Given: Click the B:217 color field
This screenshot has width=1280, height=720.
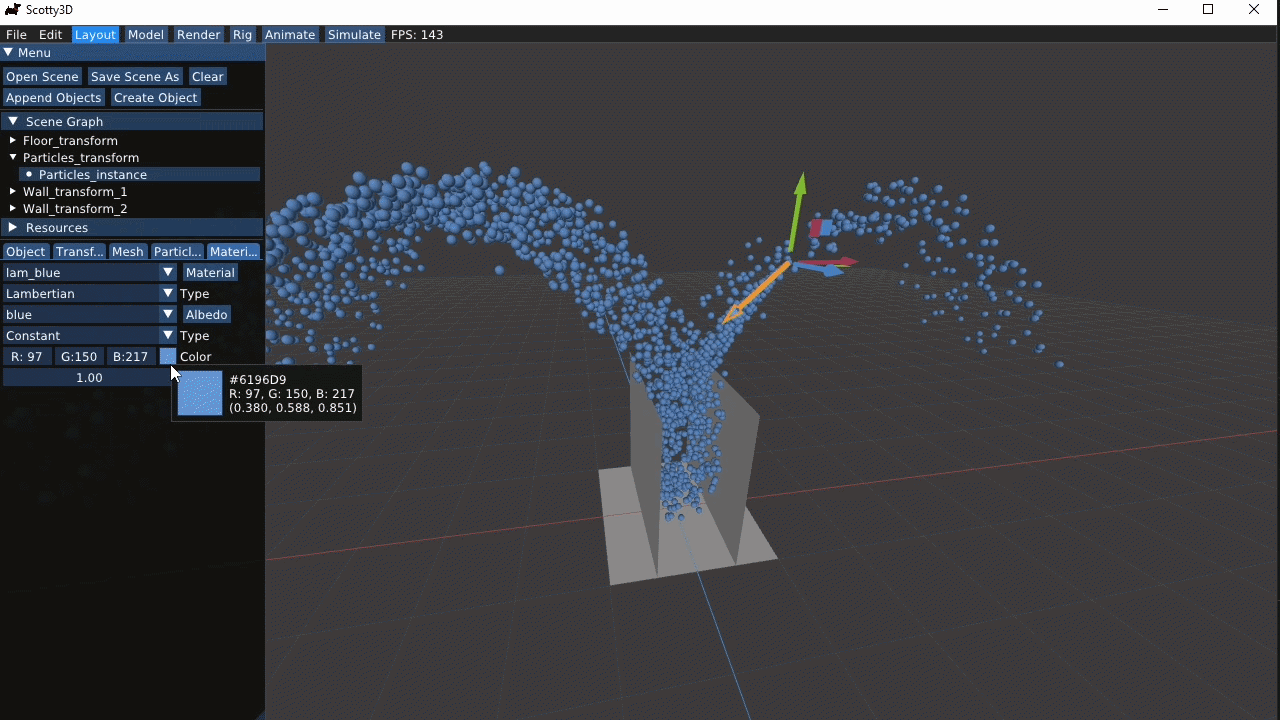Looking at the screenshot, I should click(x=131, y=357).
